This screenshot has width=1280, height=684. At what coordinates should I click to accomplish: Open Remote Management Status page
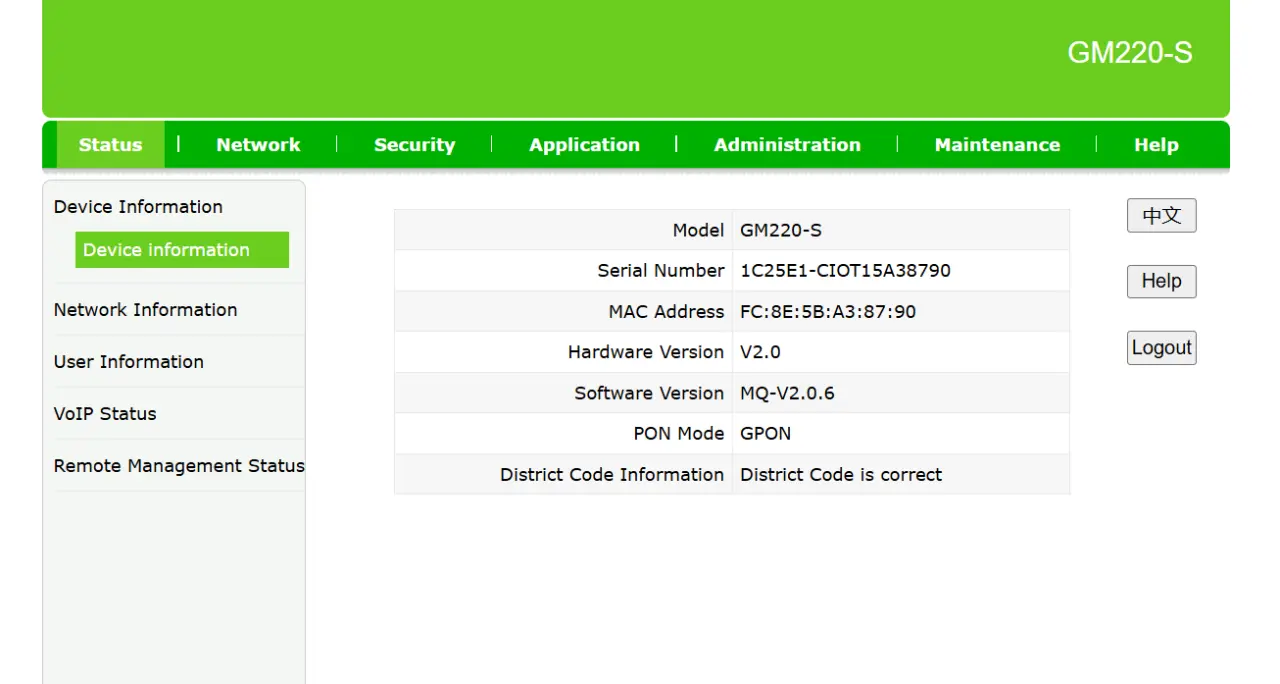pyautogui.click(x=179, y=466)
